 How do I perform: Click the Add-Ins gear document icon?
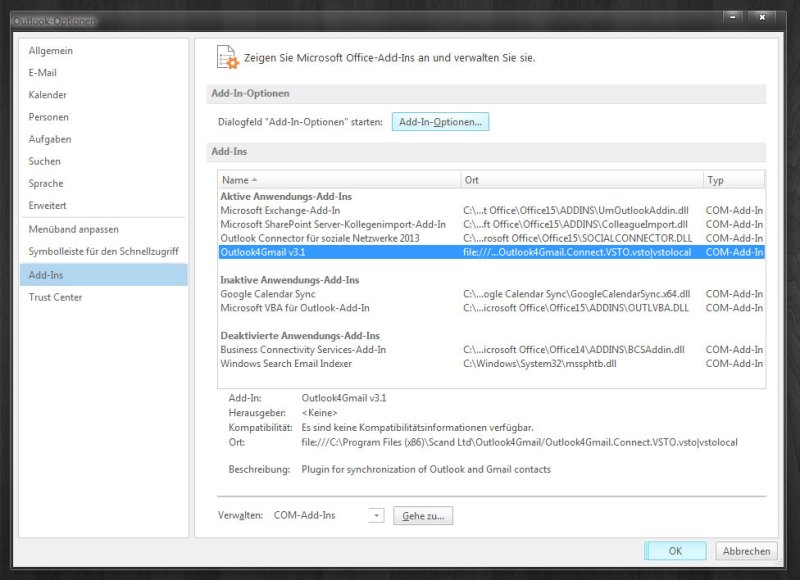click(x=228, y=58)
